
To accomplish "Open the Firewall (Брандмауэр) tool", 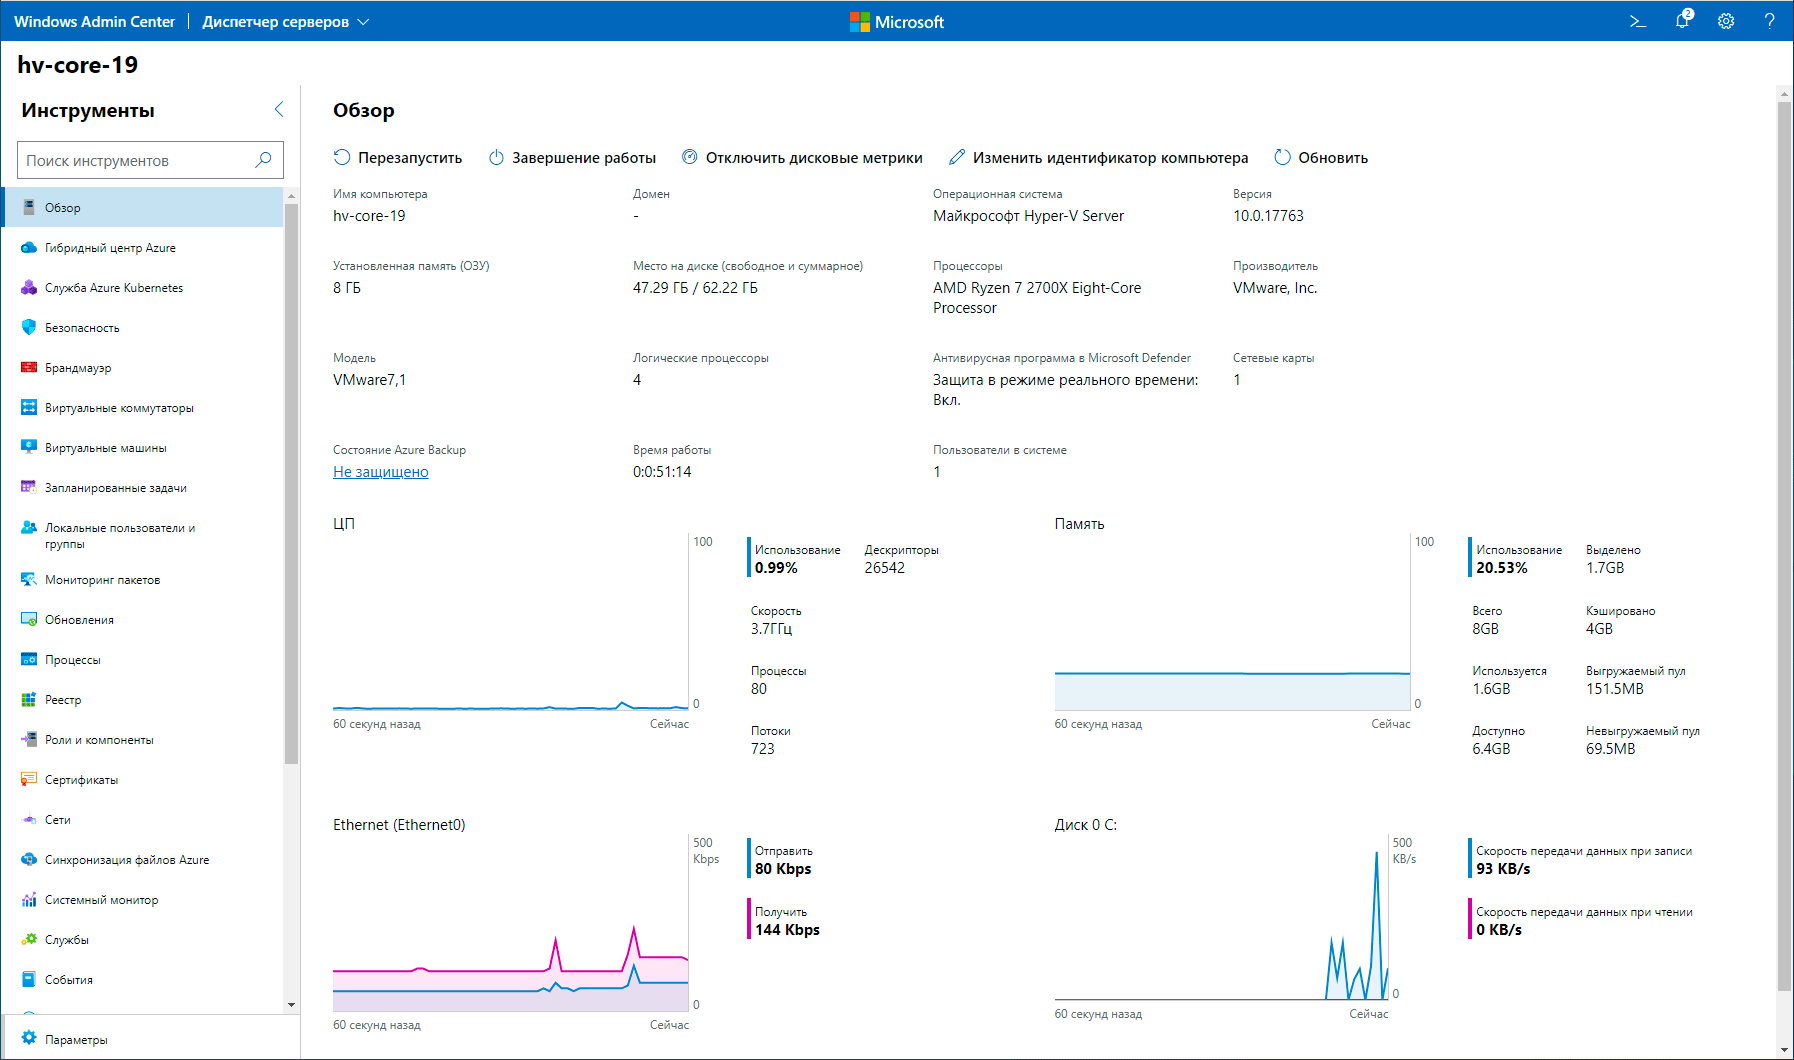I will [78, 368].
